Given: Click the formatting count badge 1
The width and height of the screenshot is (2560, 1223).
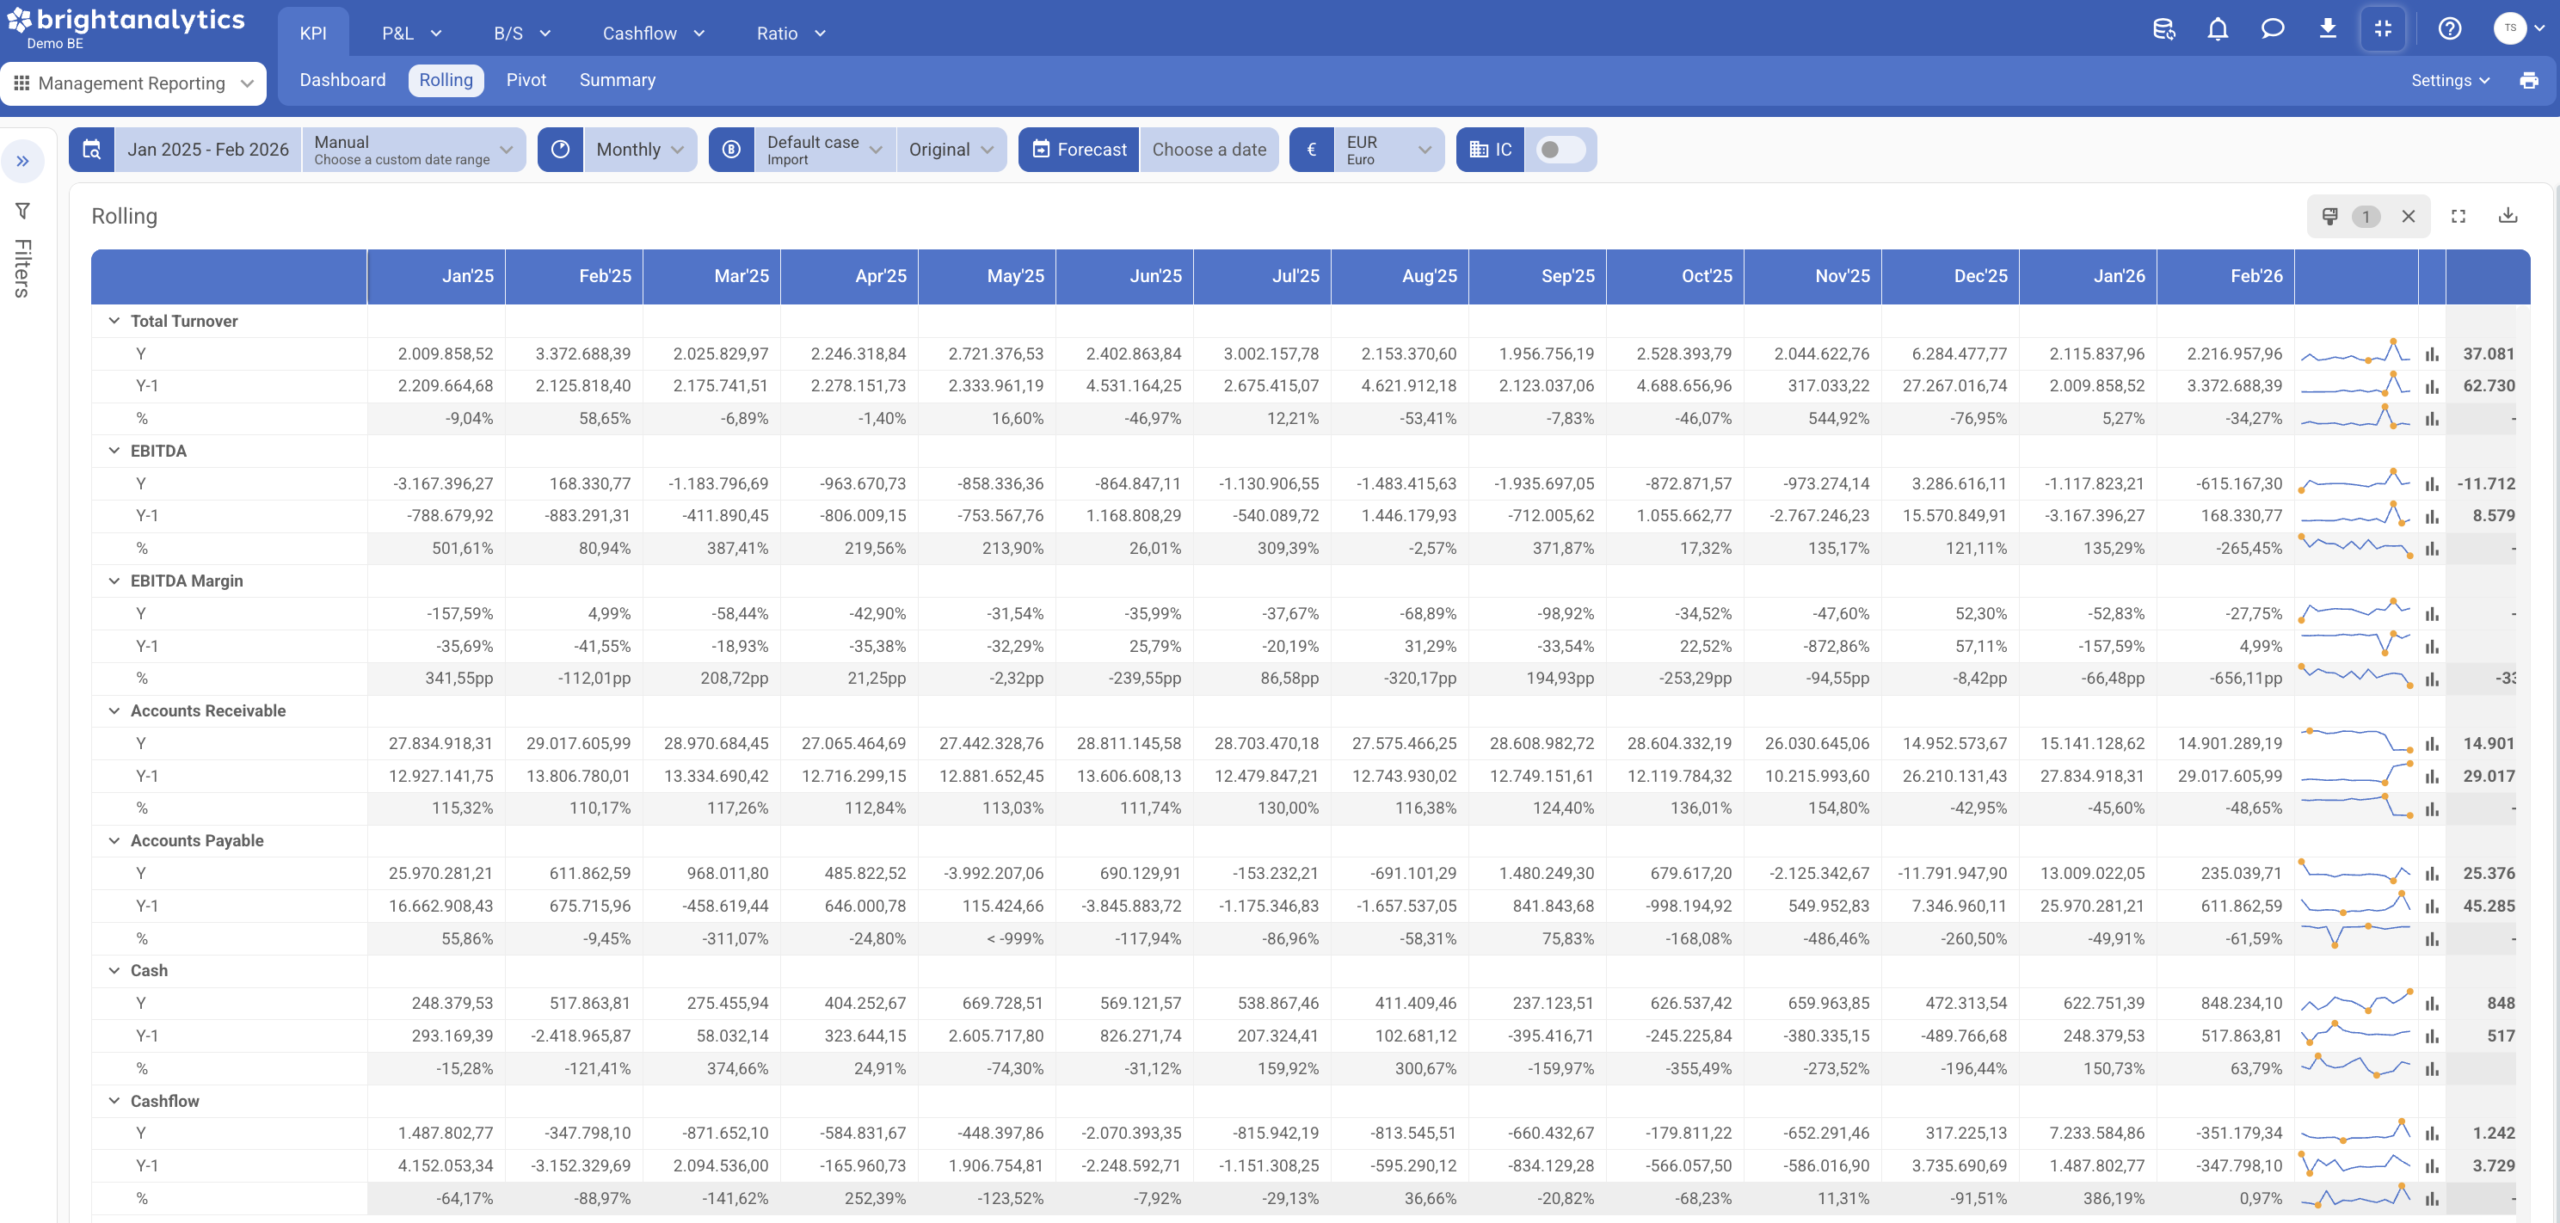Looking at the screenshot, I should [x=2365, y=217].
